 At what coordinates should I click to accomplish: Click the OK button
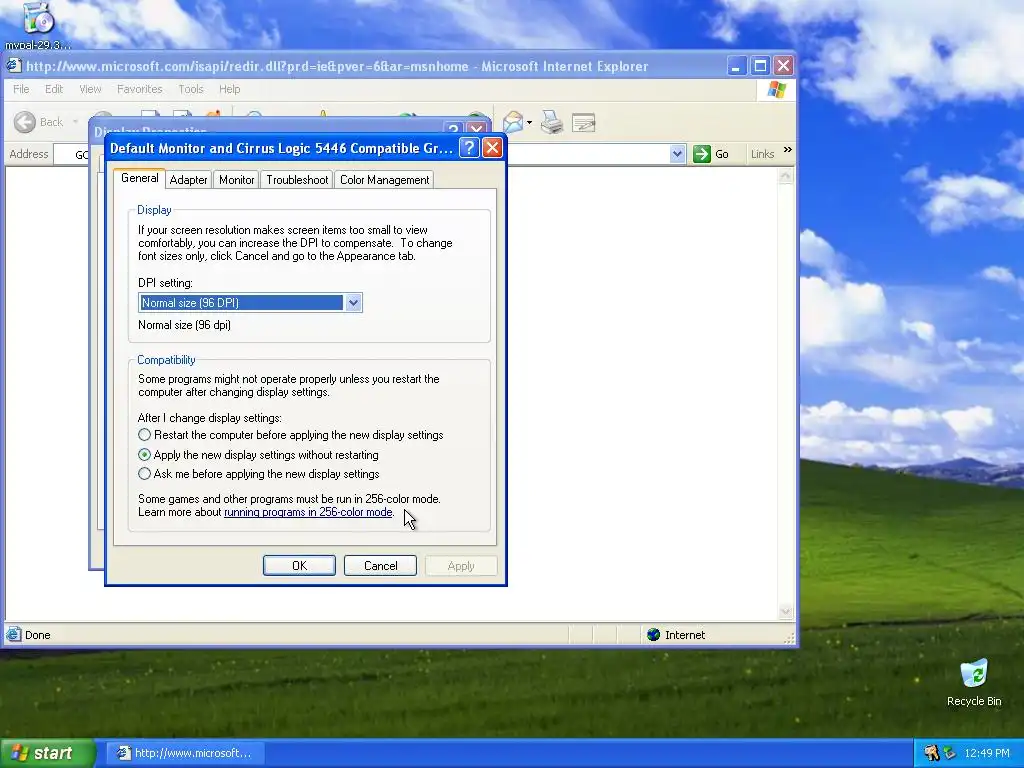[x=299, y=566]
